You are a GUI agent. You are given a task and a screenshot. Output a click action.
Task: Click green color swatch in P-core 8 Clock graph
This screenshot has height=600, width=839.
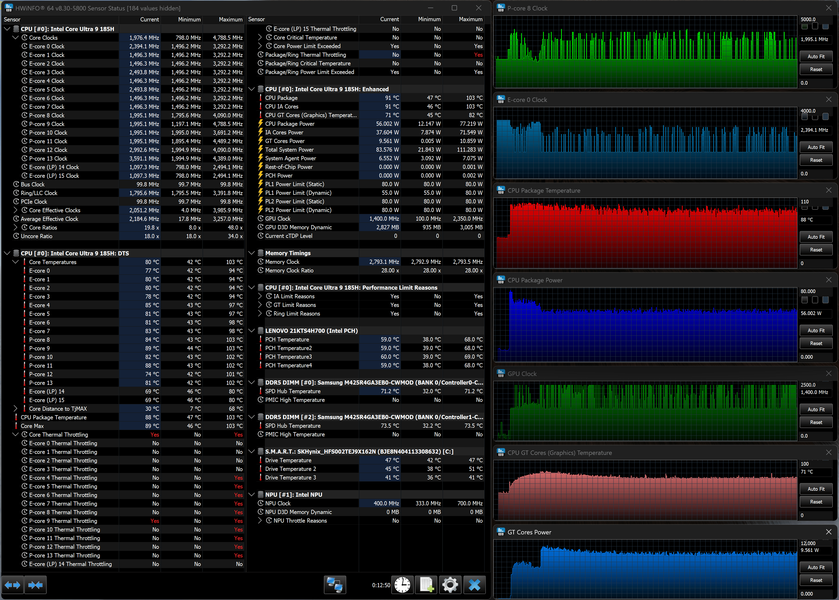tap(804, 26)
